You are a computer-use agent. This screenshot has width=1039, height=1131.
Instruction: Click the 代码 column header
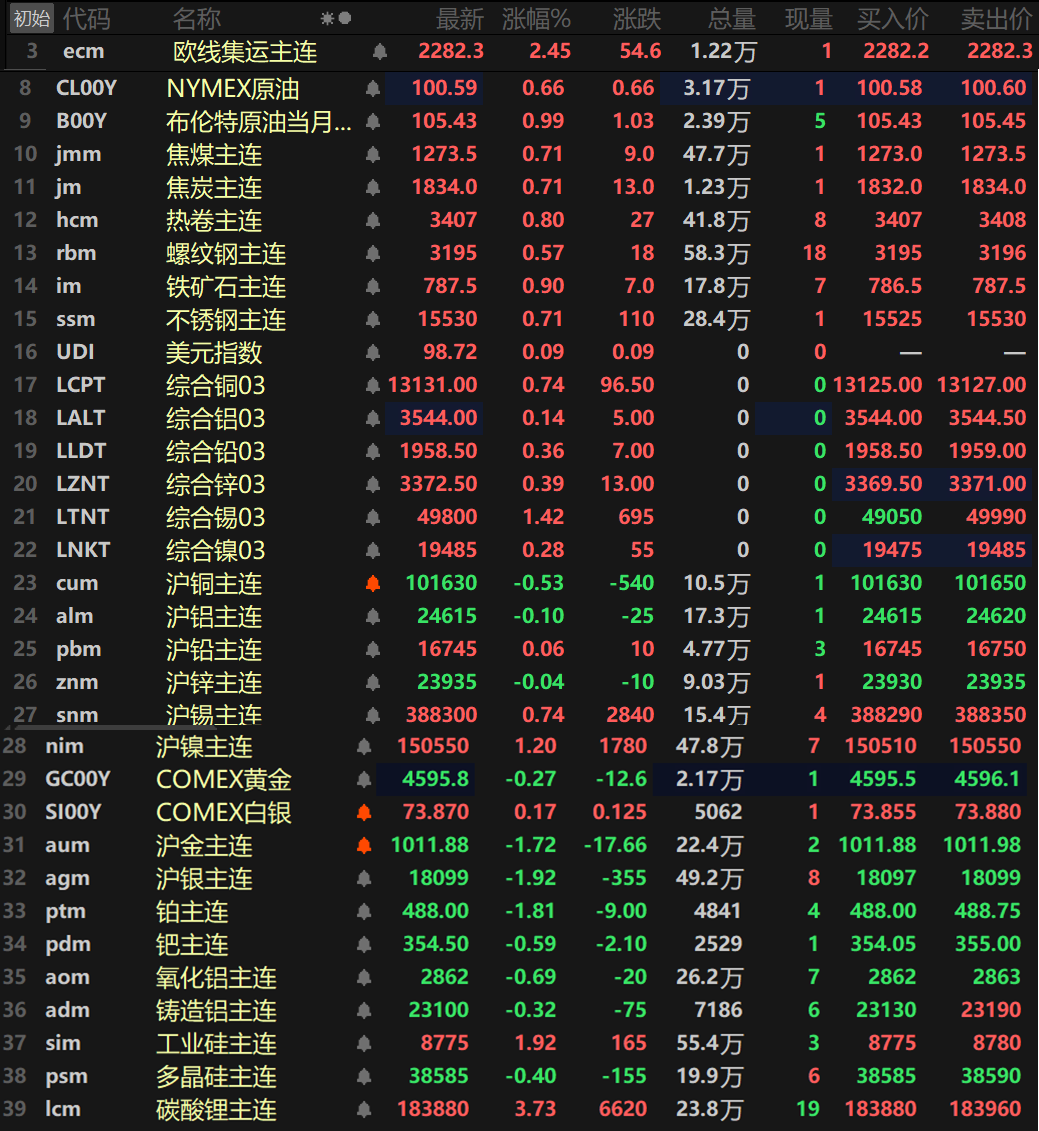[x=87, y=18]
